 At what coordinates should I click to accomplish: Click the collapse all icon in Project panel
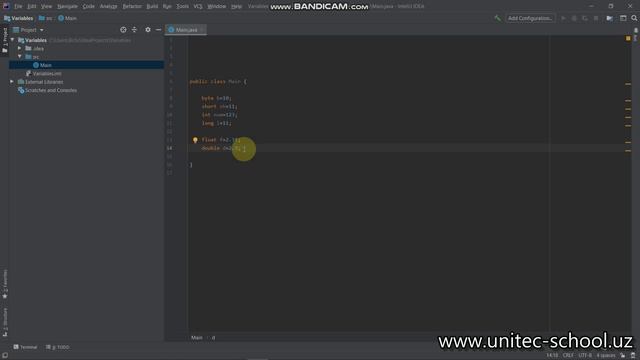134,30
